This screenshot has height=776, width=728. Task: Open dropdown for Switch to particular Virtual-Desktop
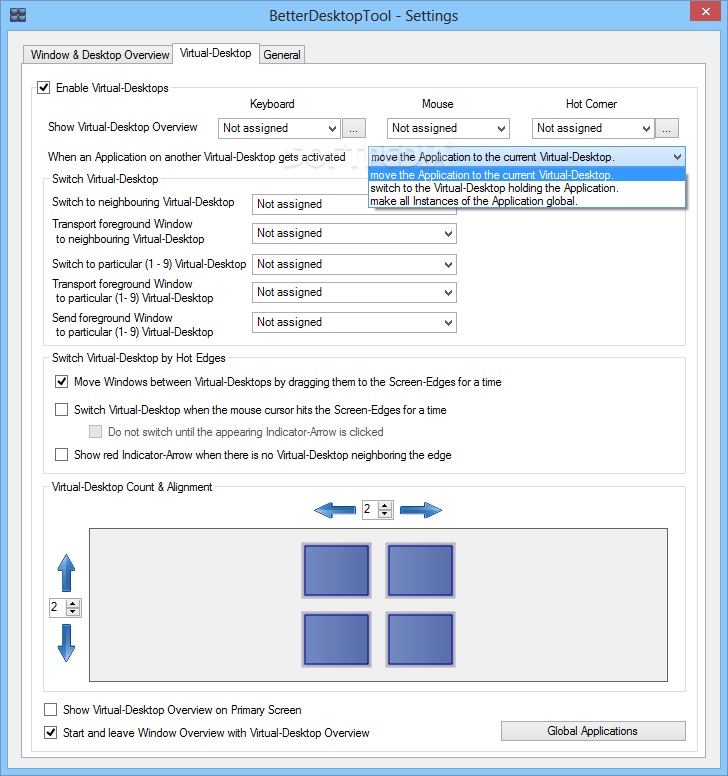pos(354,264)
